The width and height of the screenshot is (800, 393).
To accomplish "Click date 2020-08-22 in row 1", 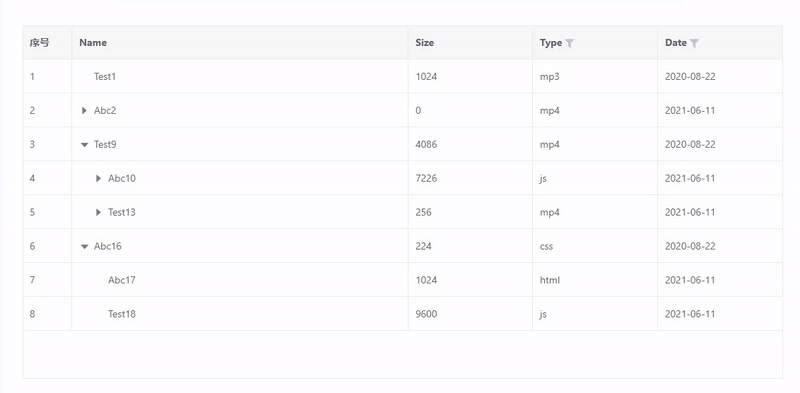I will point(690,77).
